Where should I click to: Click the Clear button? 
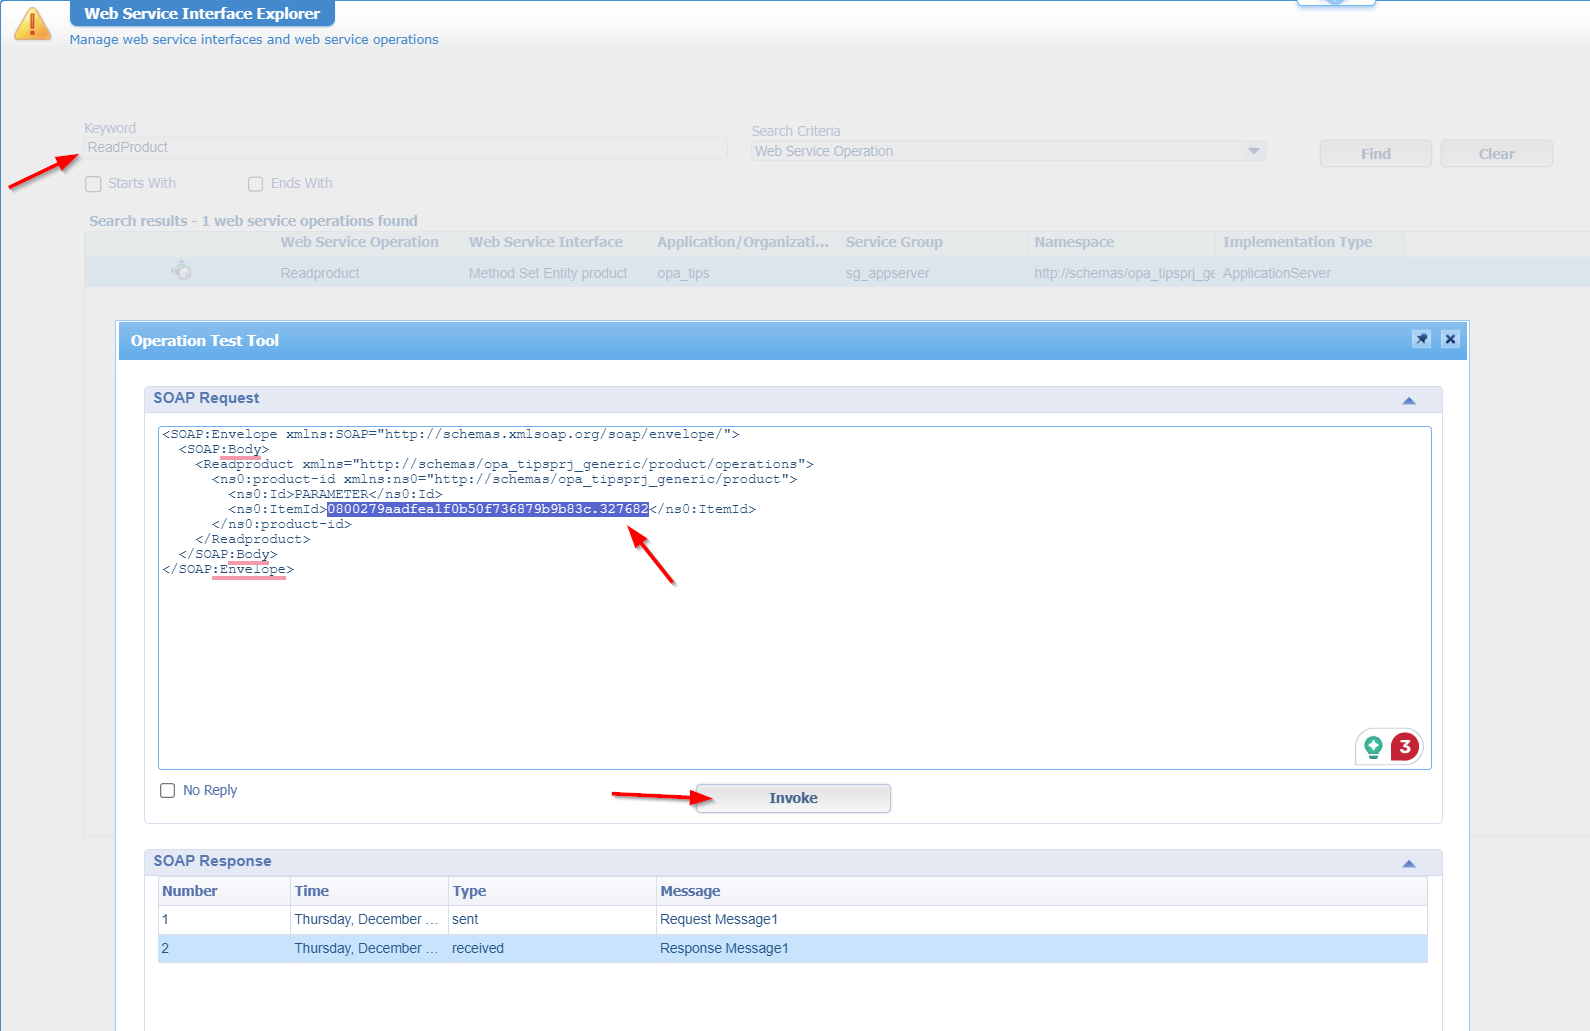(1496, 154)
